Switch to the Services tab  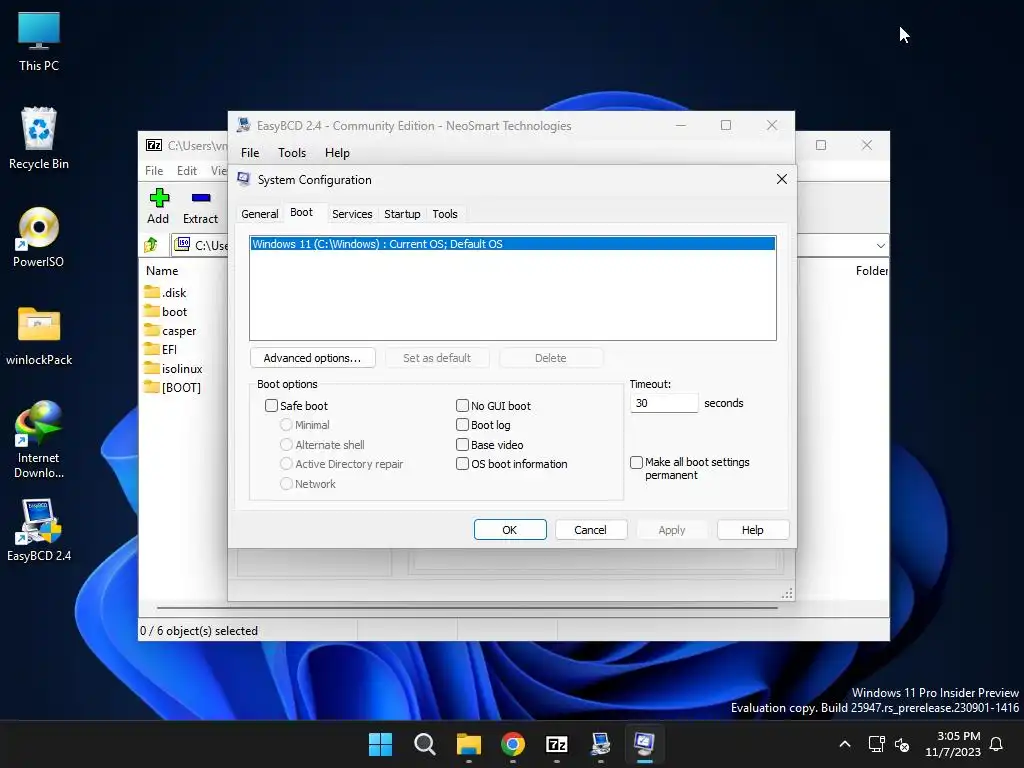352,214
